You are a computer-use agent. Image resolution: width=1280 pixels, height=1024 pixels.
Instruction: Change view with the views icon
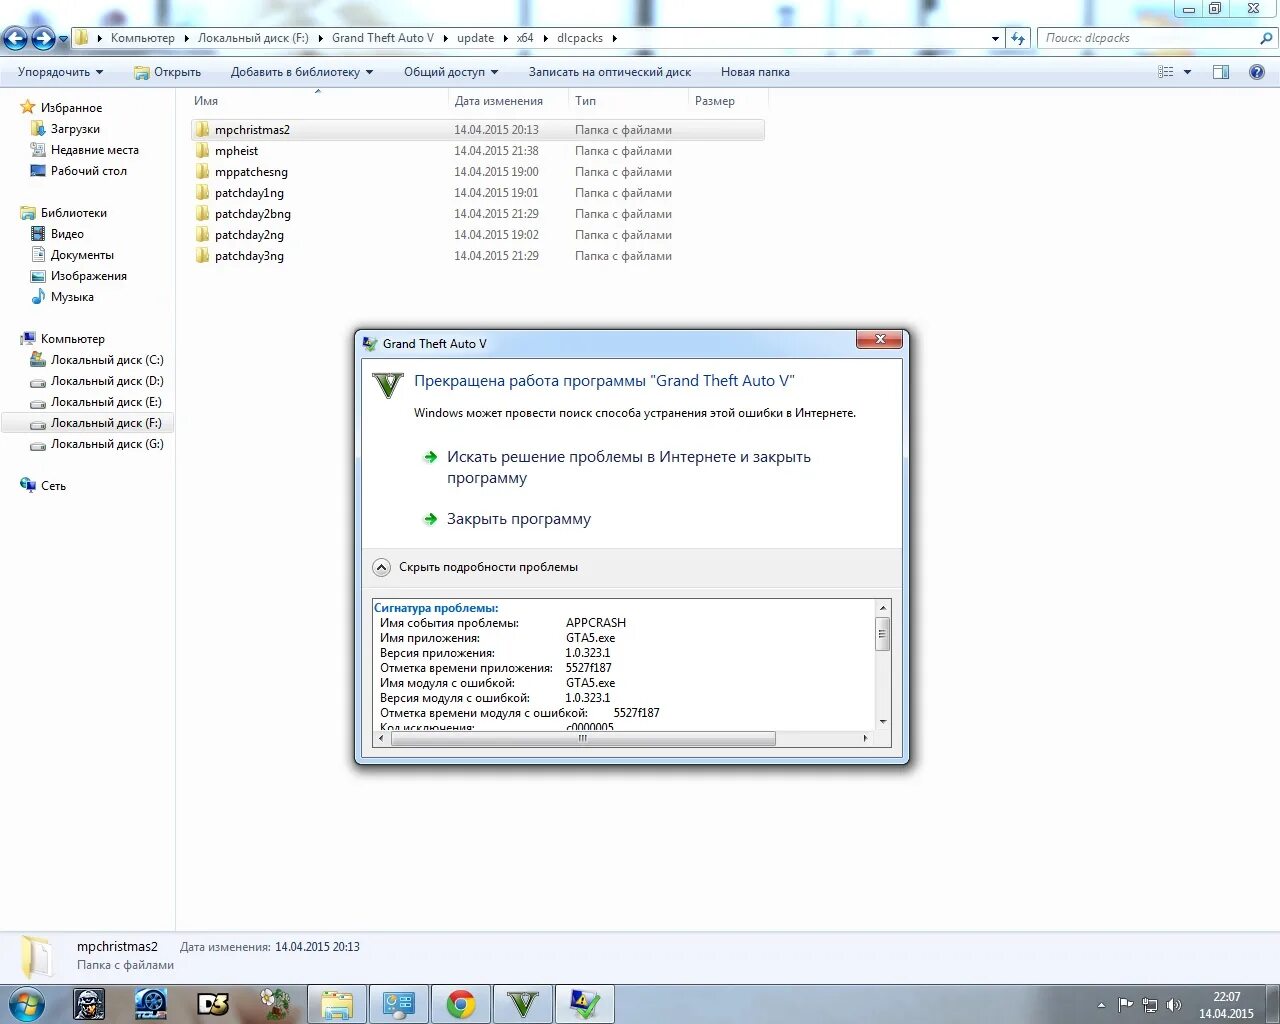pyautogui.click(x=1166, y=72)
